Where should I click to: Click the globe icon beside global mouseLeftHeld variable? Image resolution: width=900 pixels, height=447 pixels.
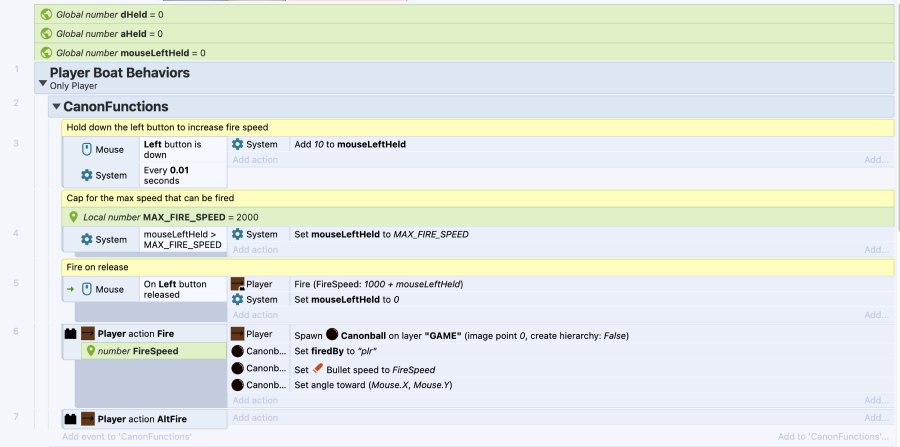[x=46, y=52]
